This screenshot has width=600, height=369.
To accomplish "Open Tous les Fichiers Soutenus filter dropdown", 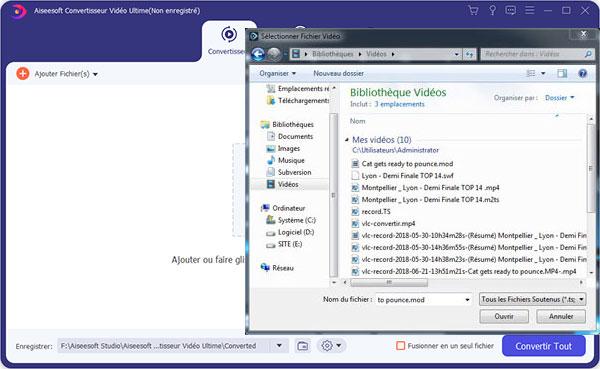I will click(x=533, y=299).
